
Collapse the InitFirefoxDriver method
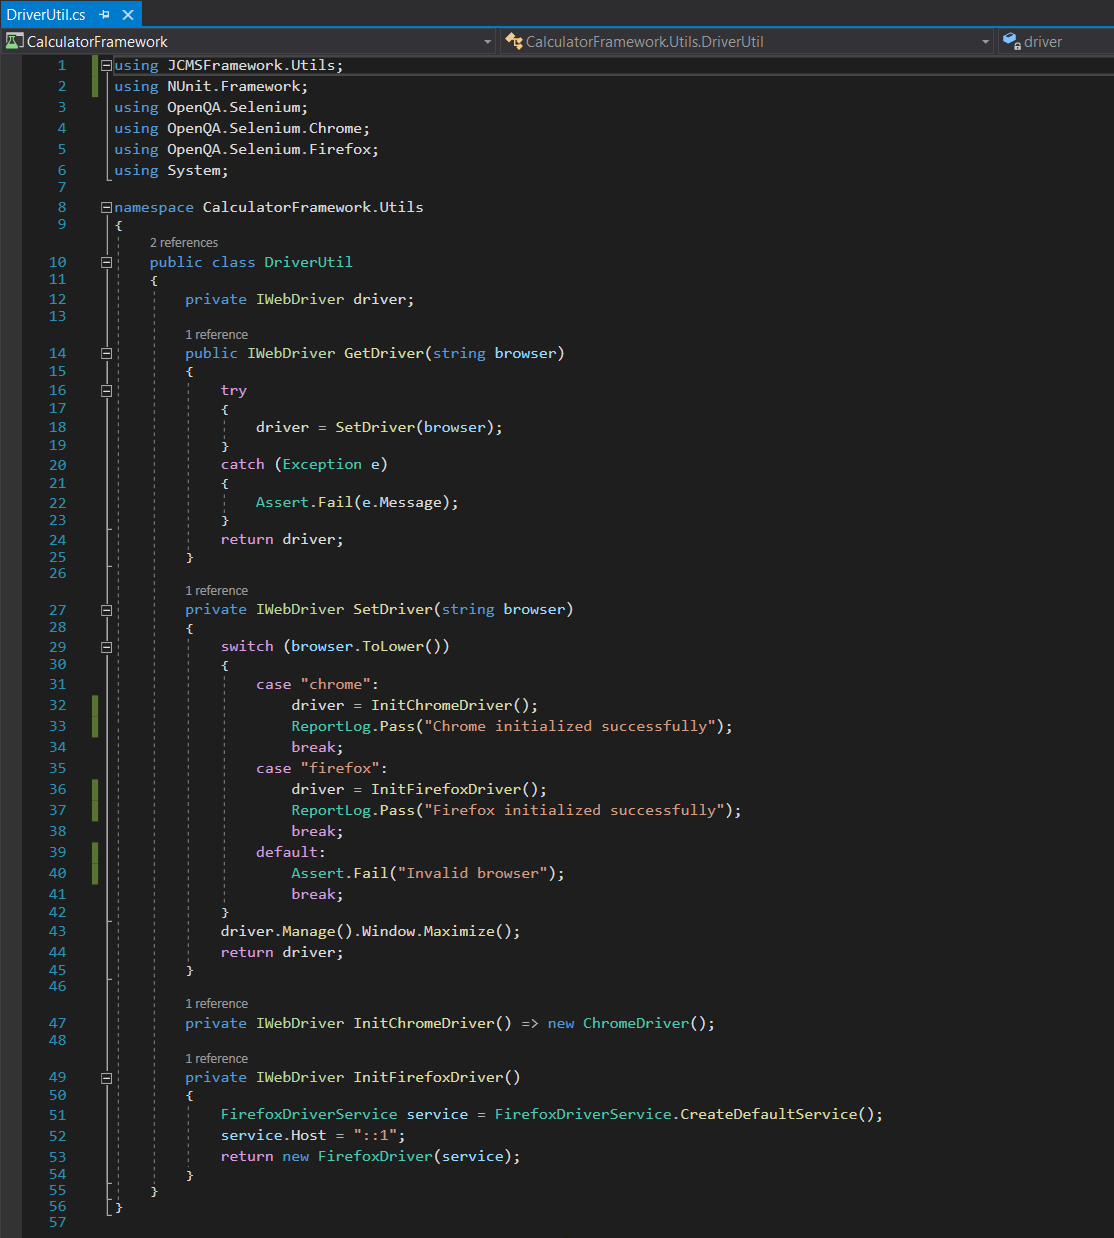click(x=106, y=1077)
